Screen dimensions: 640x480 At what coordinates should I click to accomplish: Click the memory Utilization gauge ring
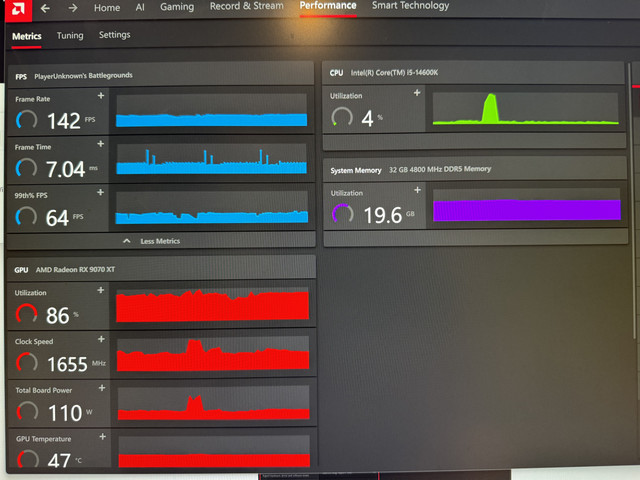[x=343, y=213]
